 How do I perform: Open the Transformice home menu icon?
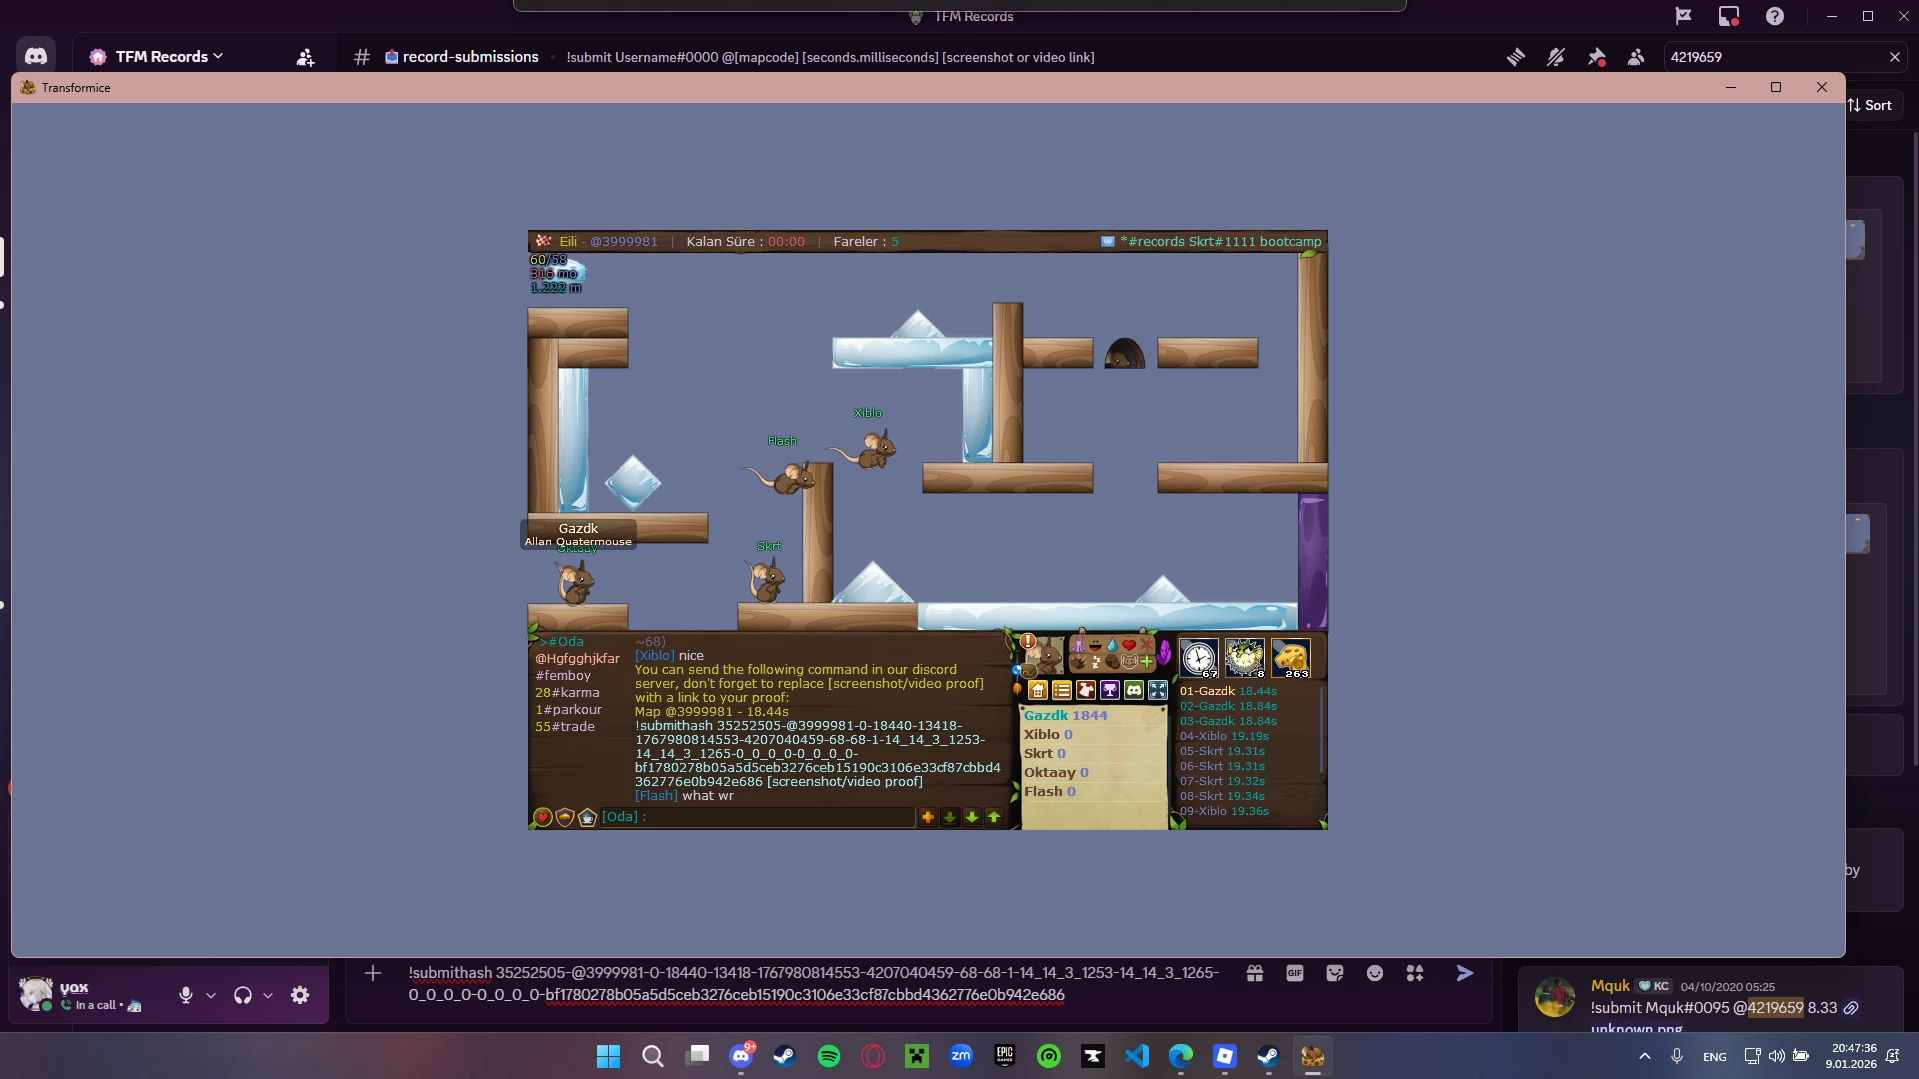pyautogui.click(x=1038, y=690)
